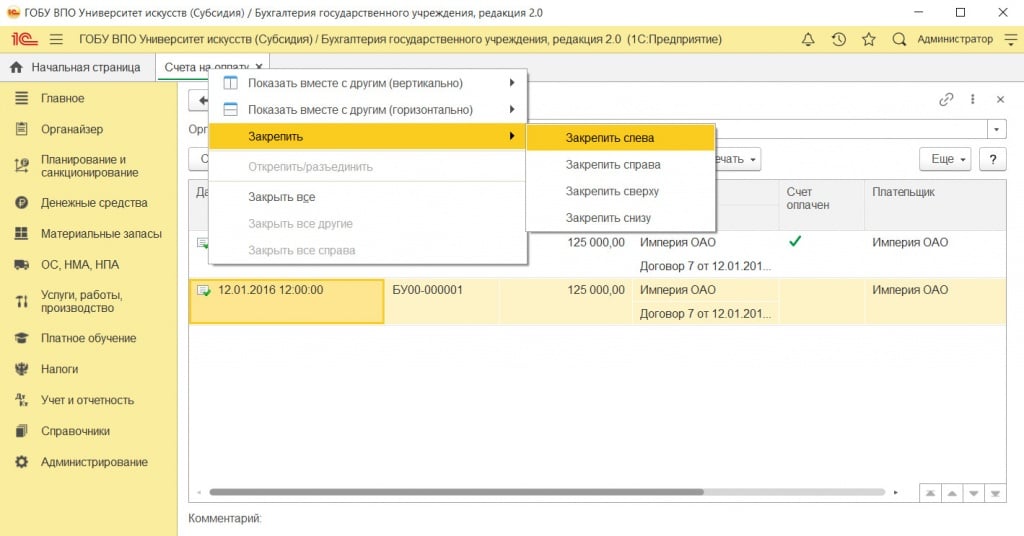Image resolution: width=1024 pixels, height=536 pixels.
Task: Open organization field dropdown arrow
Action: [997, 130]
